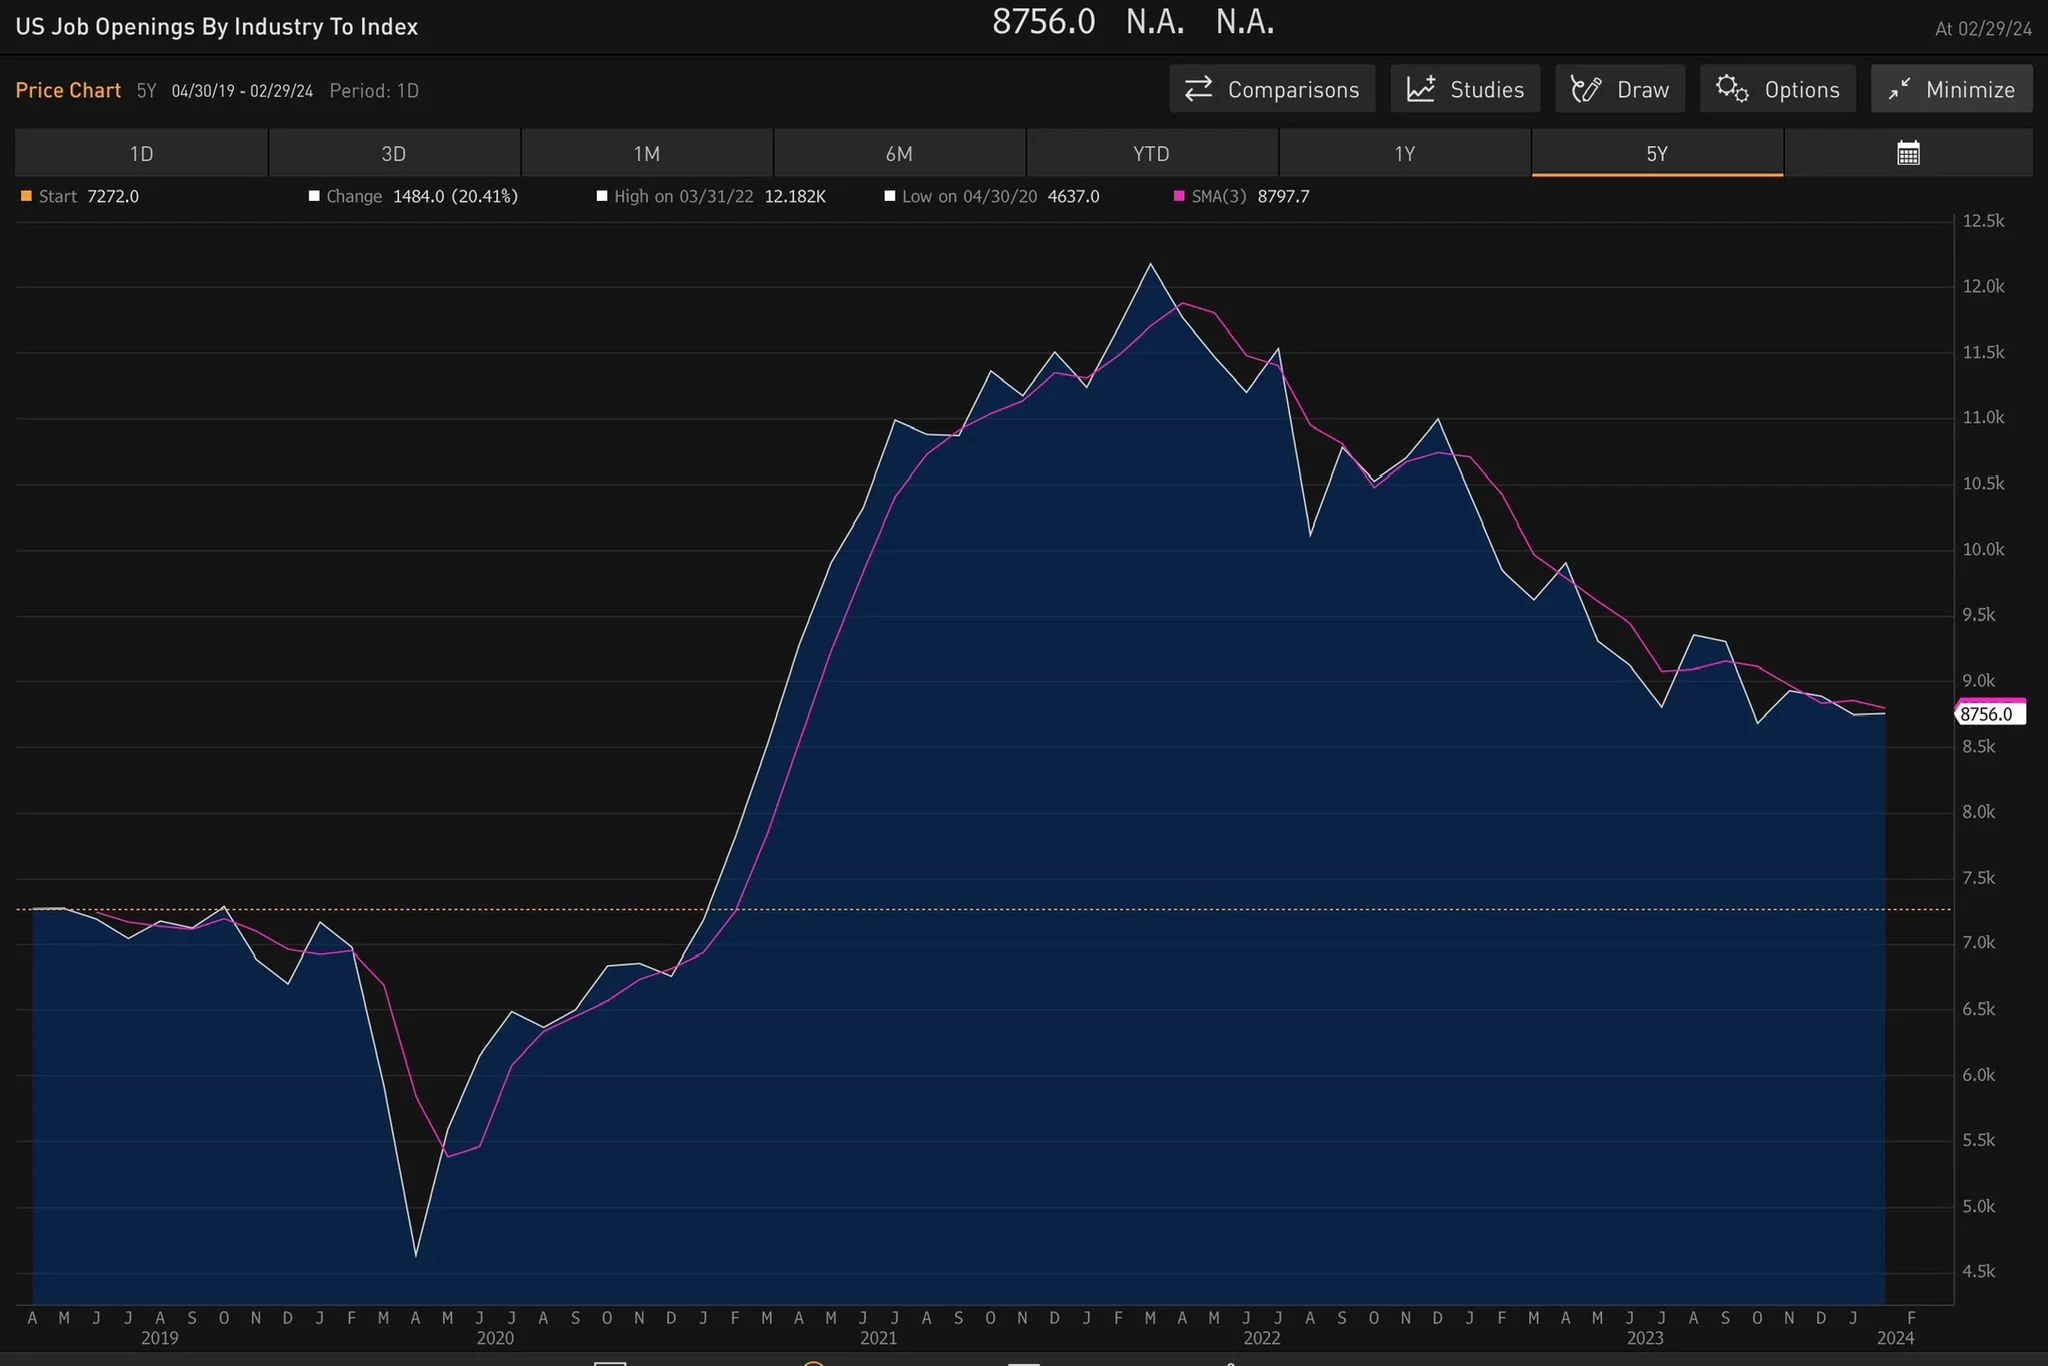Select the 3D range tab
Image resolution: width=2048 pixels, height=1366 pixels.
(x=394, y=153)
